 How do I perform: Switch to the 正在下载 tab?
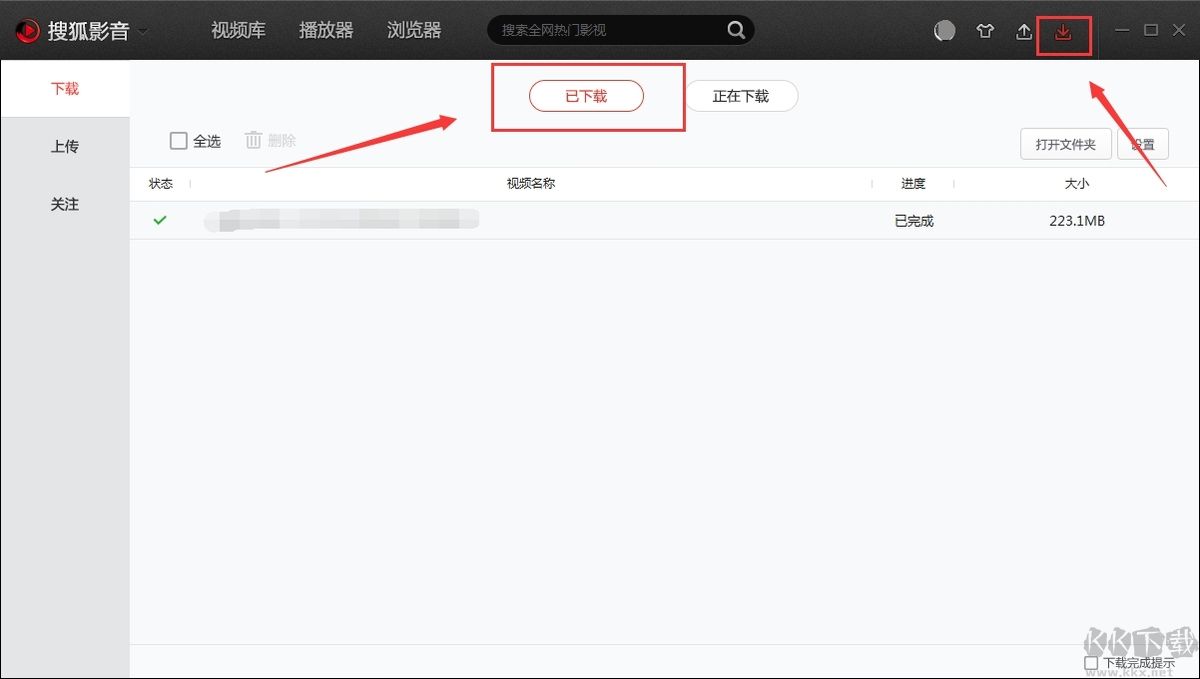click(x=741, y=96)
